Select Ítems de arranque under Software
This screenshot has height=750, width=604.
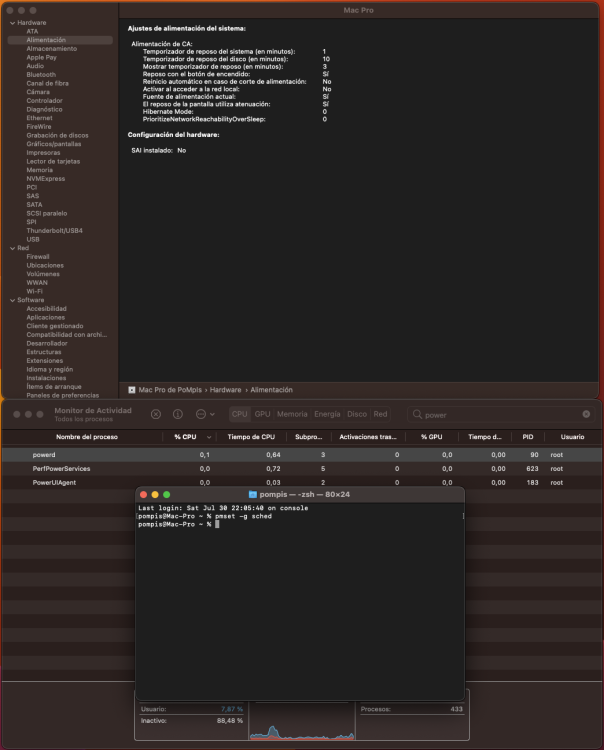[x=54, y=386]
